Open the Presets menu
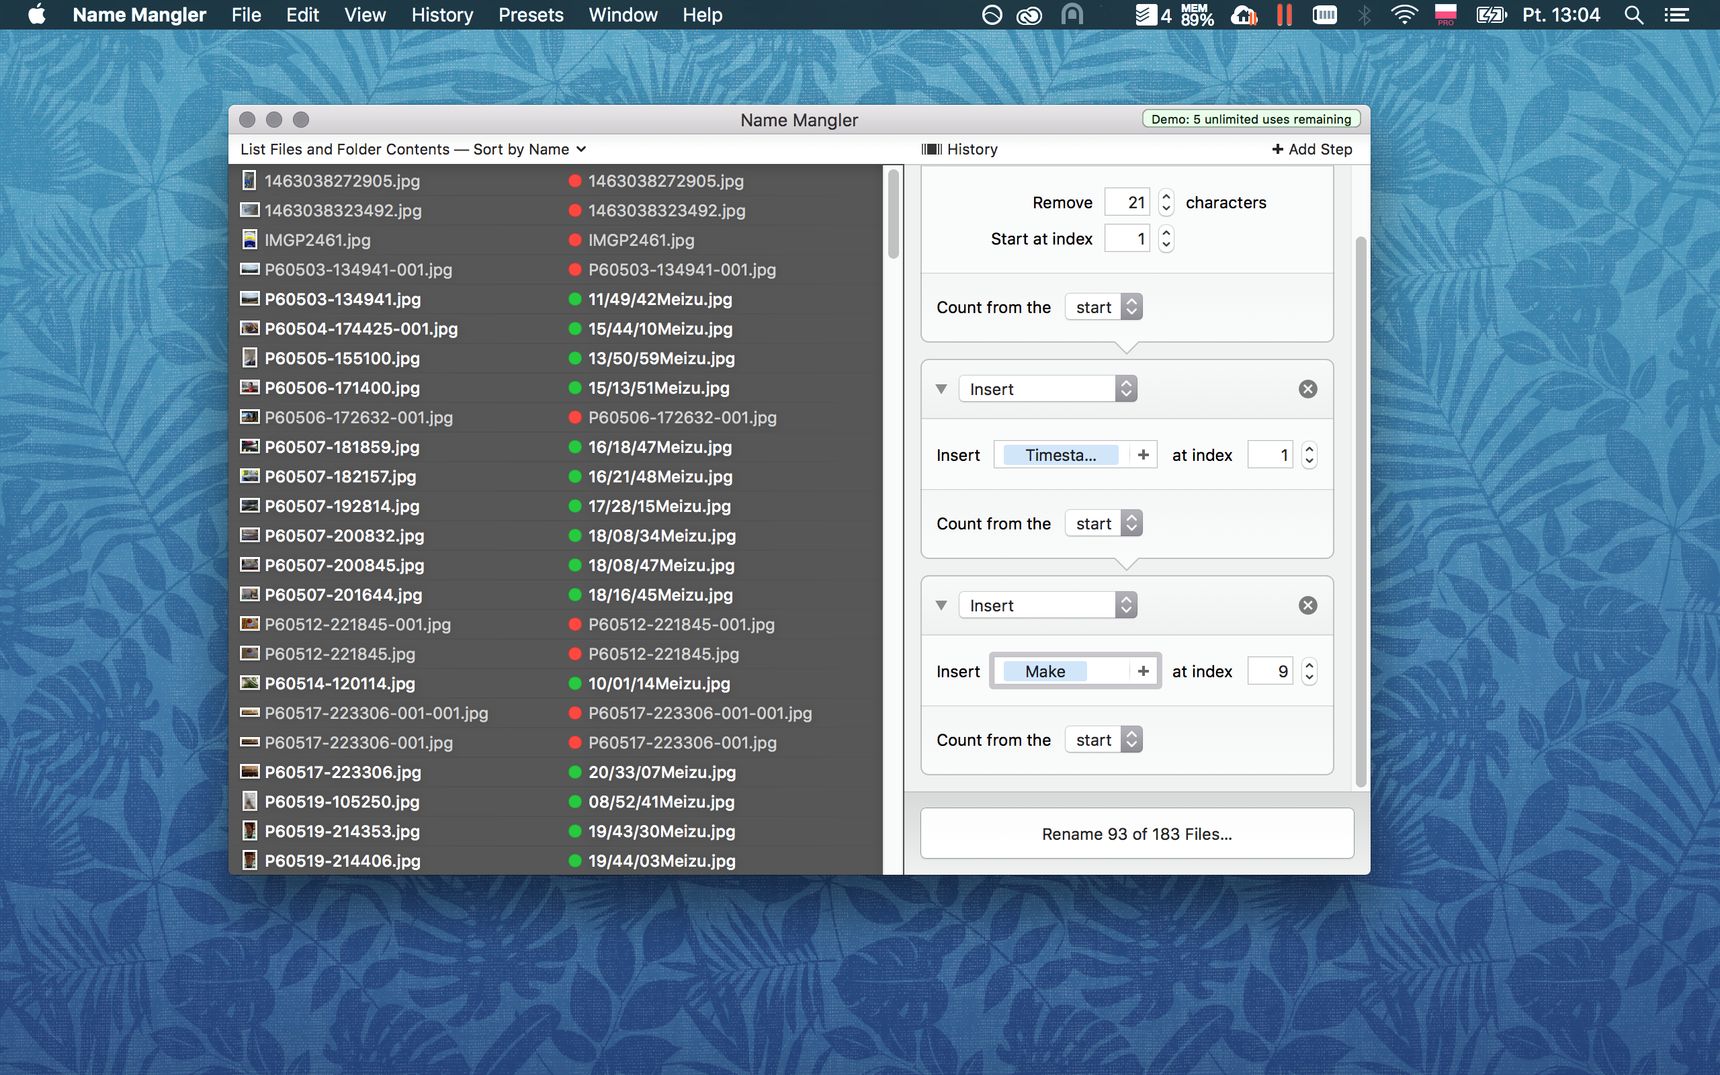Screen dimensions: 1720x1075 tap(531, 15)
